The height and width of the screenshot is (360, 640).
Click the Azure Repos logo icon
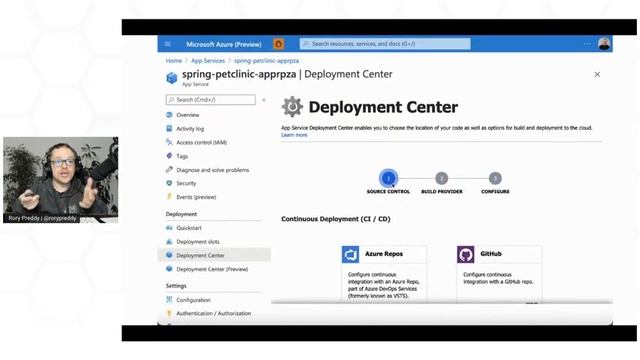[x=350, y=254]
